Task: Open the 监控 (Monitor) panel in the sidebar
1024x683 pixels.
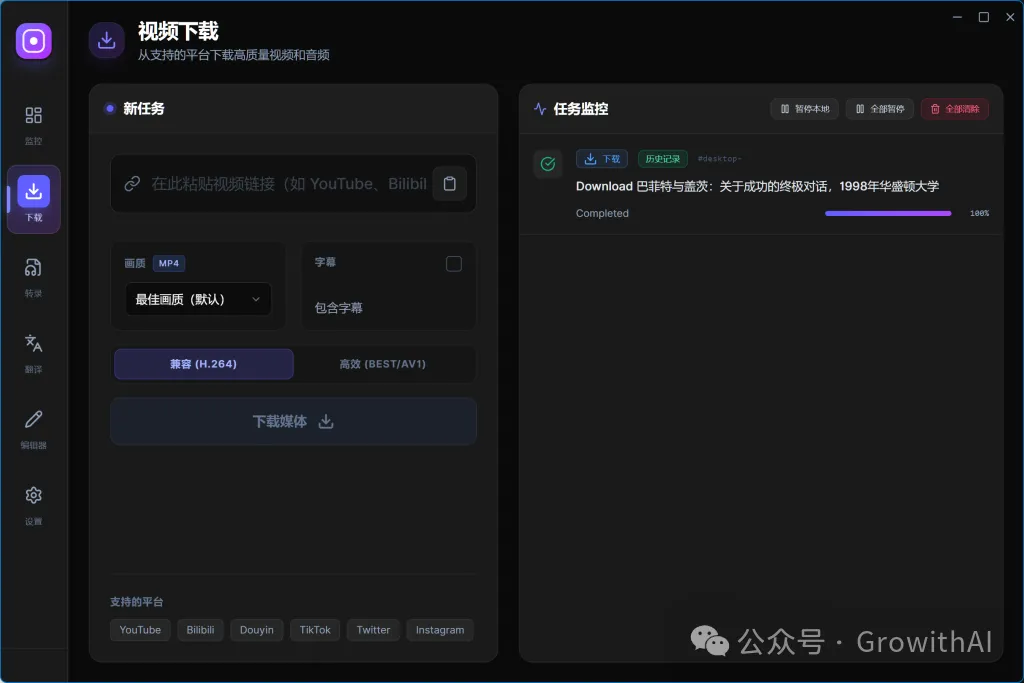Action: 33,122
